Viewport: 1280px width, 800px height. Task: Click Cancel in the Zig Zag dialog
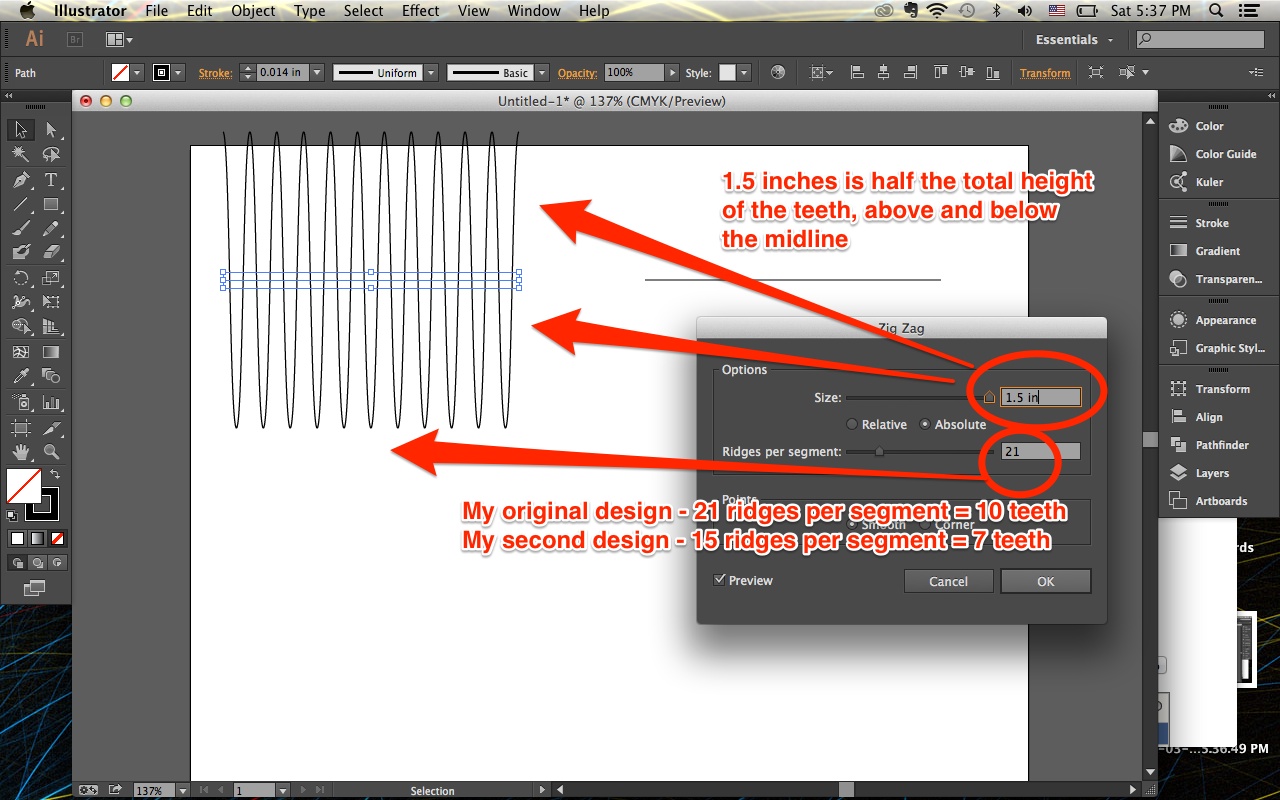(948, 581)
